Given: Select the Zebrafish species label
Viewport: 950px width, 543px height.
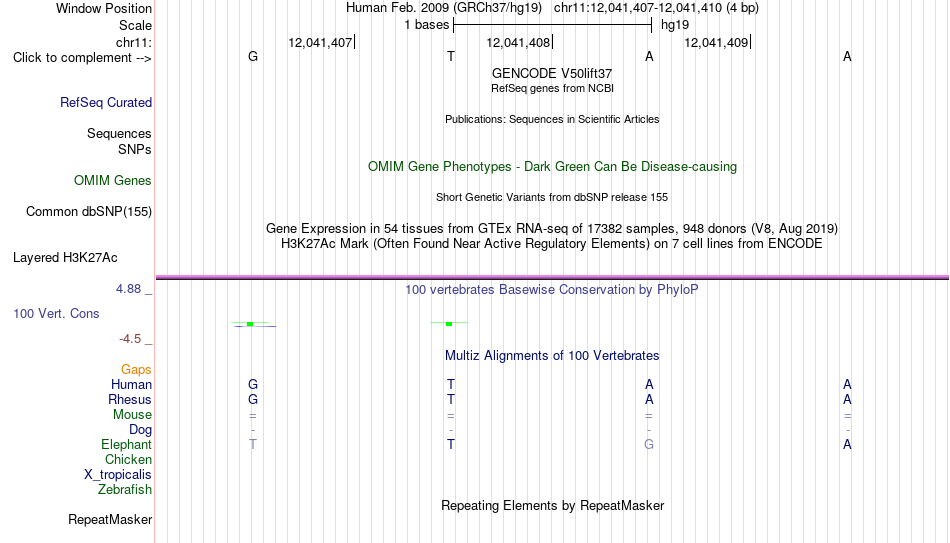Looking at the screenshot, I should [125, 490].
